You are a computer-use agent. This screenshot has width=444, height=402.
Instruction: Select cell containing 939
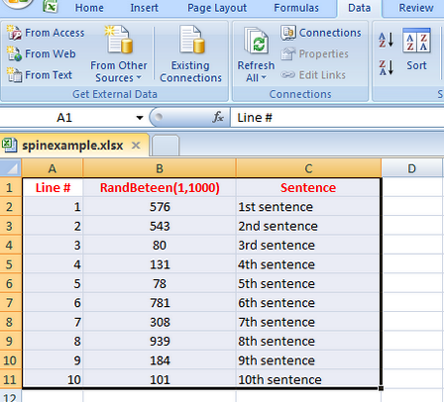coord(160,341)
